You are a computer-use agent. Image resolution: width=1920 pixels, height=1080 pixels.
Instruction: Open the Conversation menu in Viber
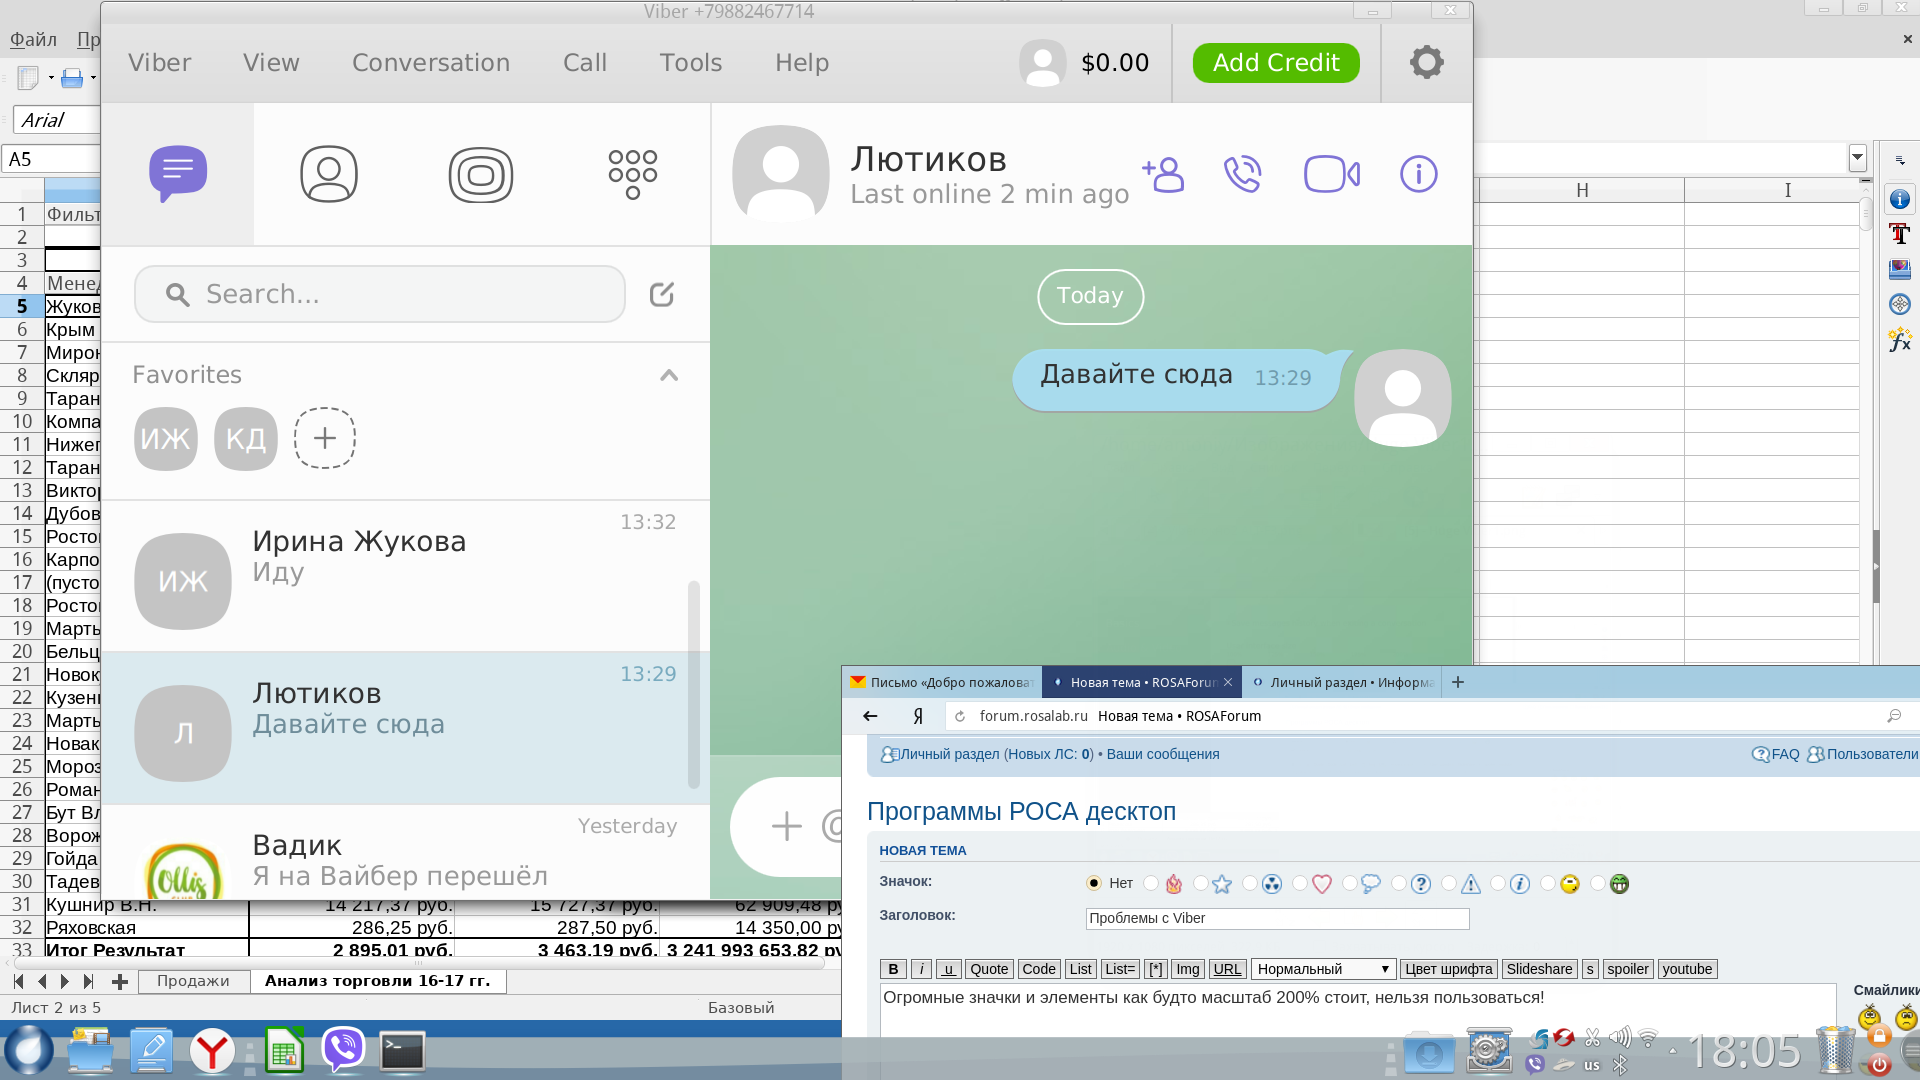coord(430,62)
